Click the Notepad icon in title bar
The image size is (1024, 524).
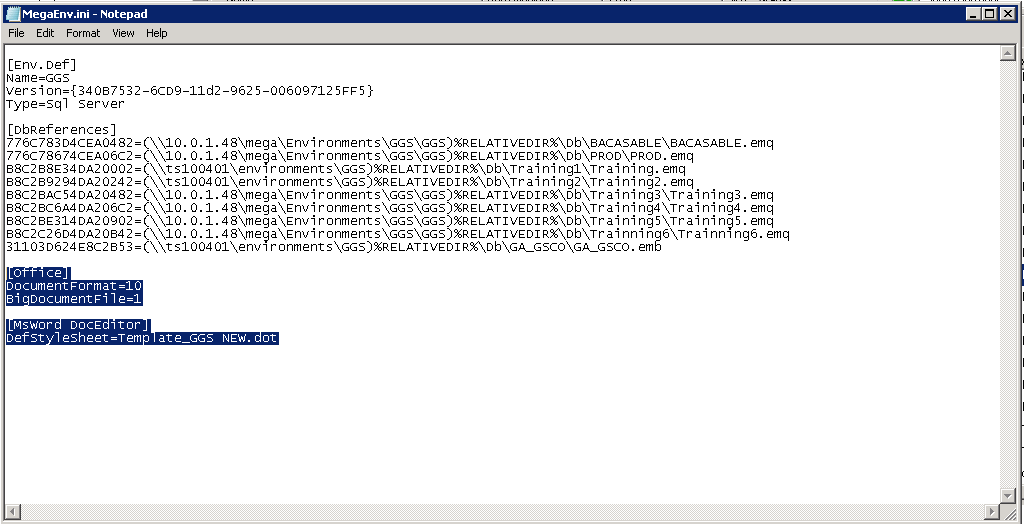coord(12,14)
